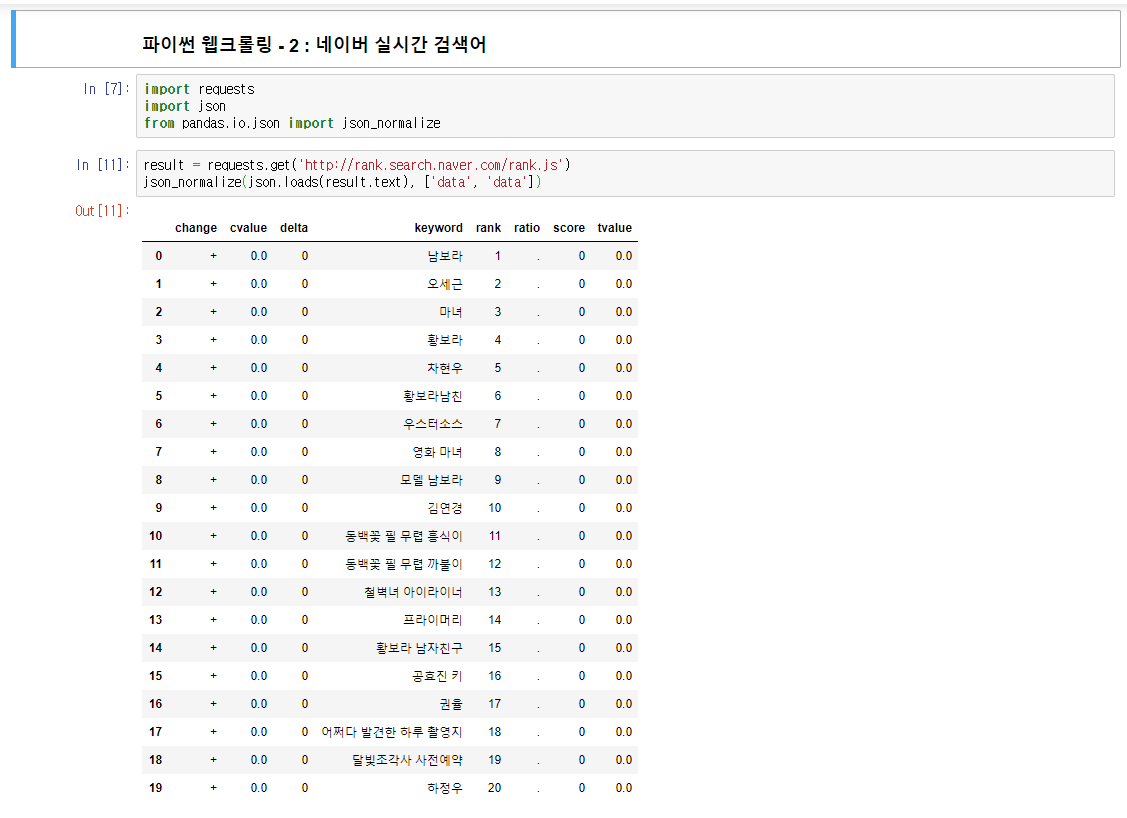The height and width of the screenshot is (818, 1127).
Task: Click the Out[11] prompt label
Action: pyautogui.click(x=102, y=211)
